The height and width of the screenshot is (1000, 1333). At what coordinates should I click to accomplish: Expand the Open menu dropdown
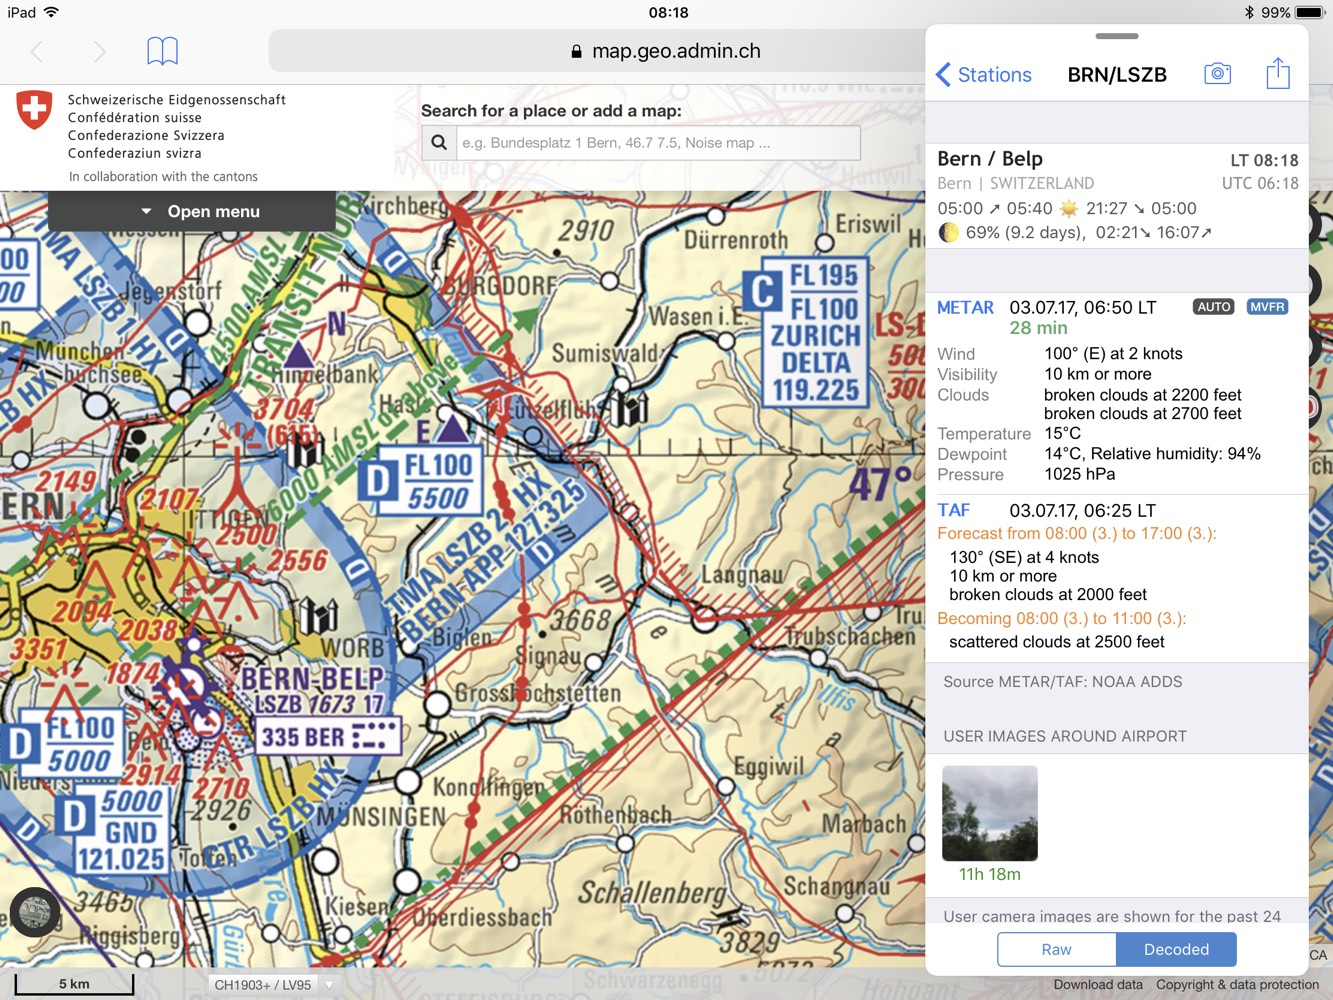[192, 211]
